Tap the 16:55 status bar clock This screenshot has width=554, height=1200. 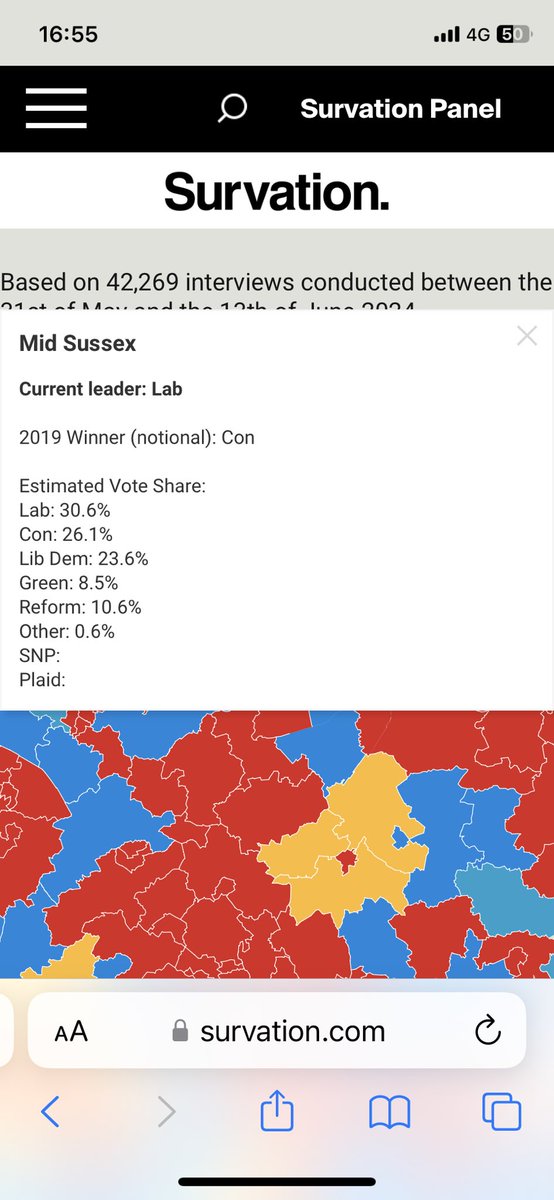tap(68, 34)
